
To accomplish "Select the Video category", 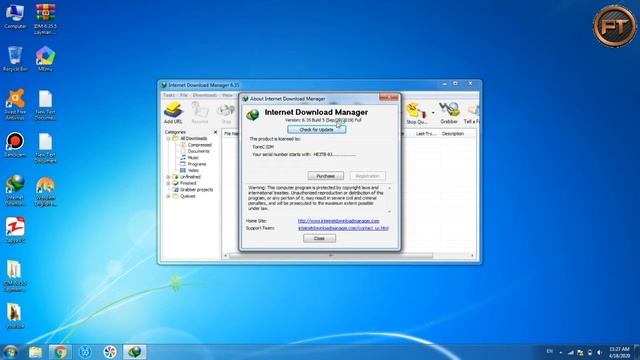I will [x=193, y=170].
